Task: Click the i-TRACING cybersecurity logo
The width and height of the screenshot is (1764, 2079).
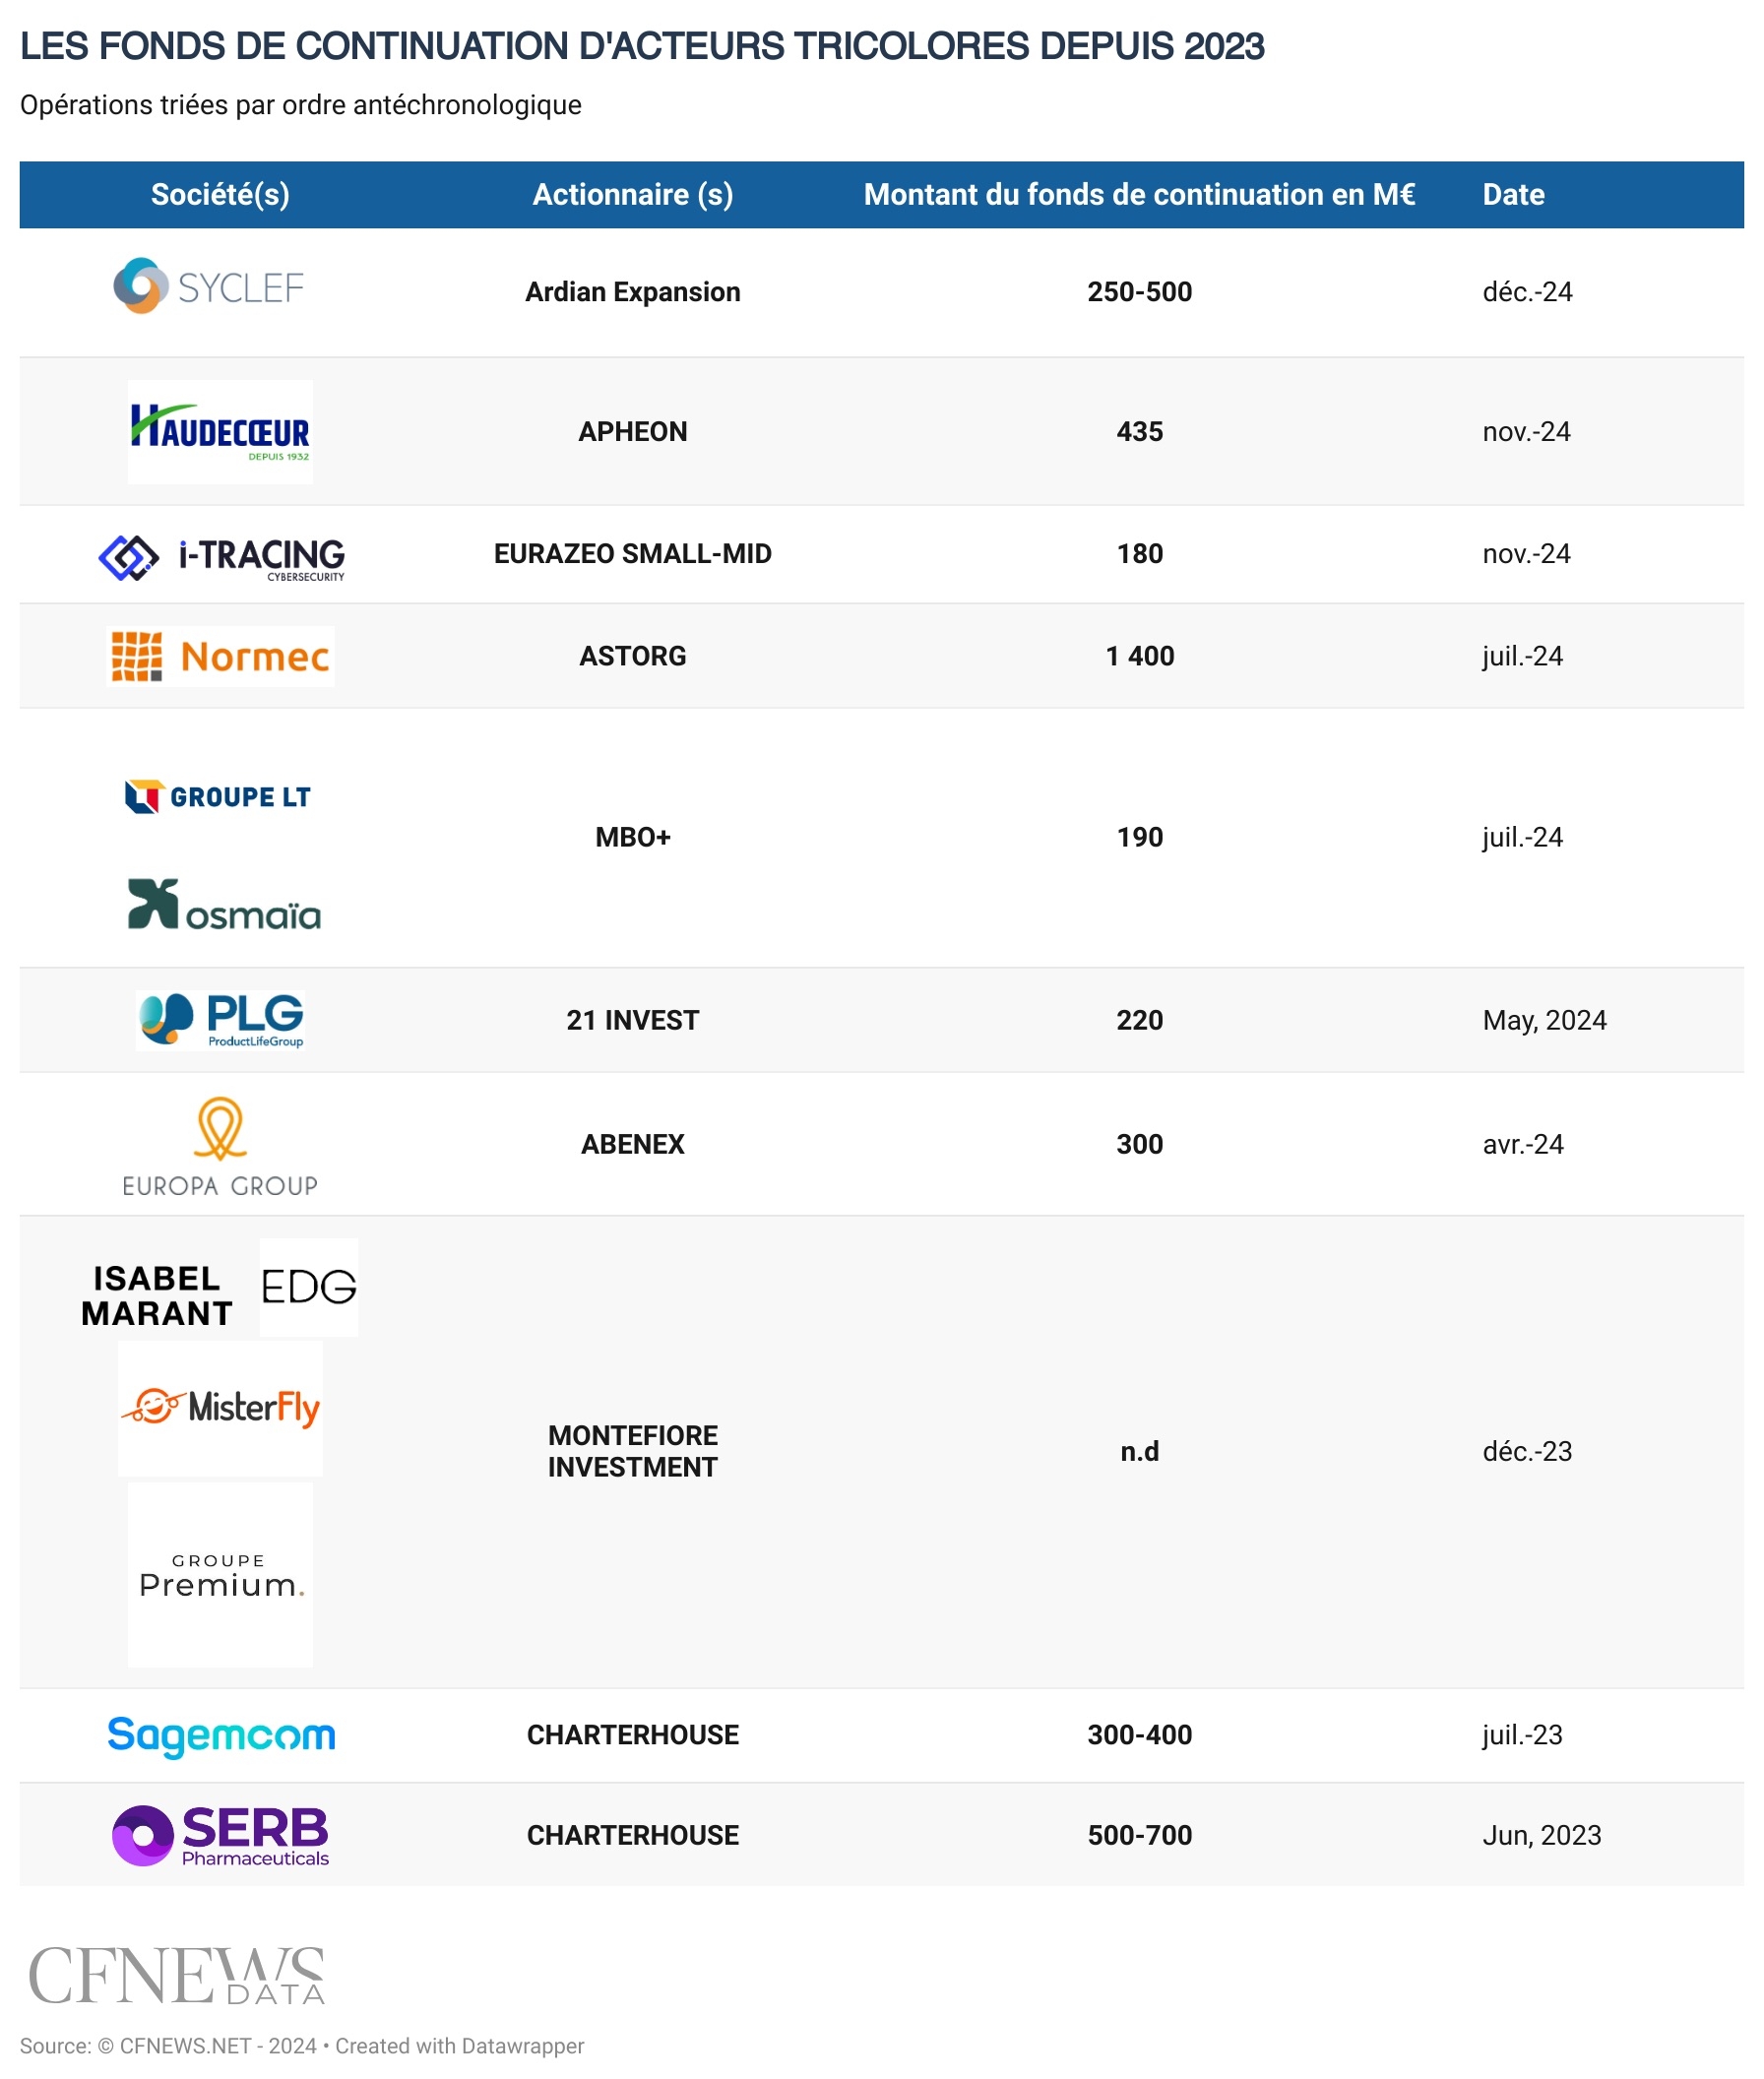Action: pos(221,557)
